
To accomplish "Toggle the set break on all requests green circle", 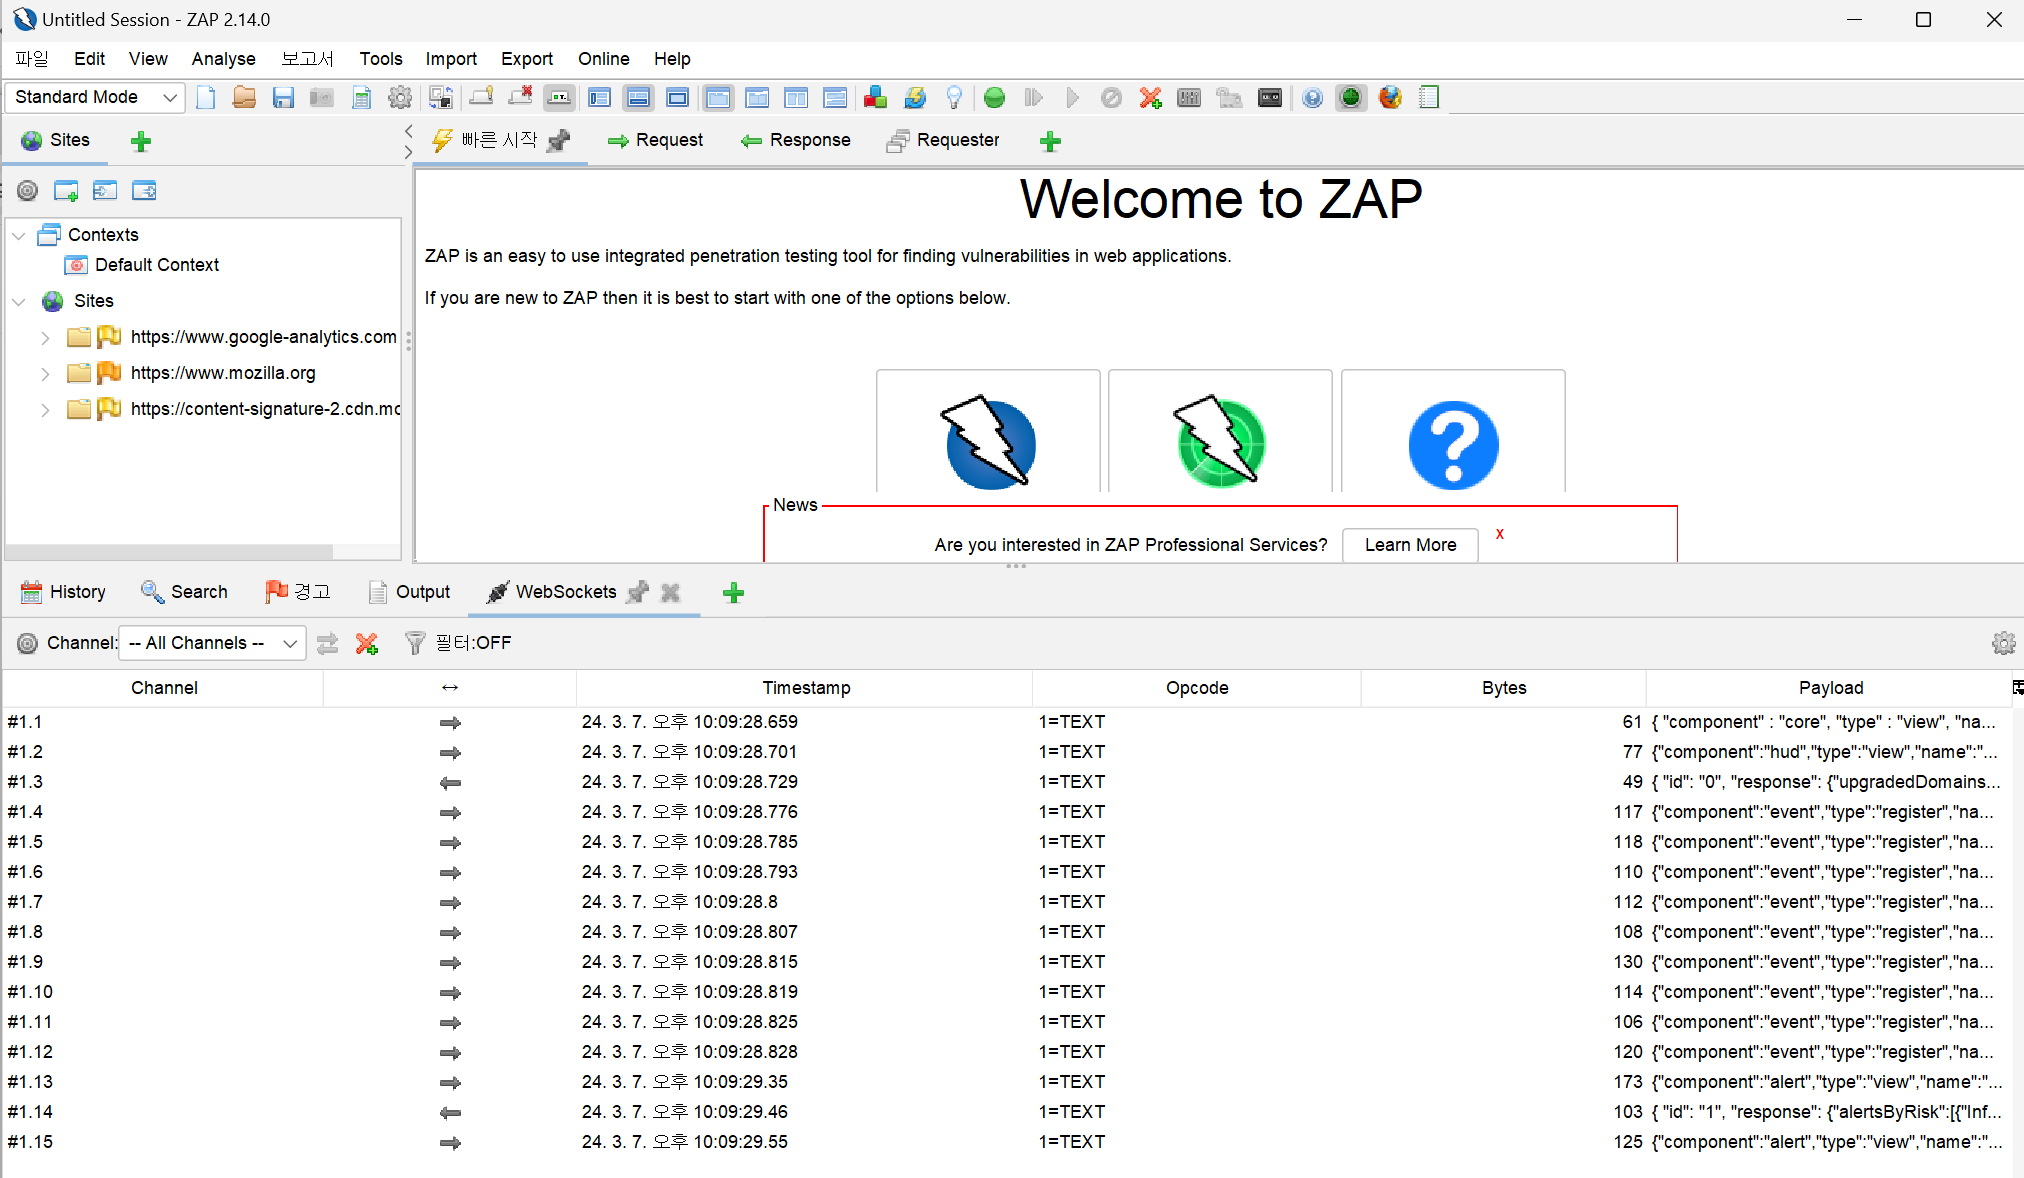I will pos(994,97).
